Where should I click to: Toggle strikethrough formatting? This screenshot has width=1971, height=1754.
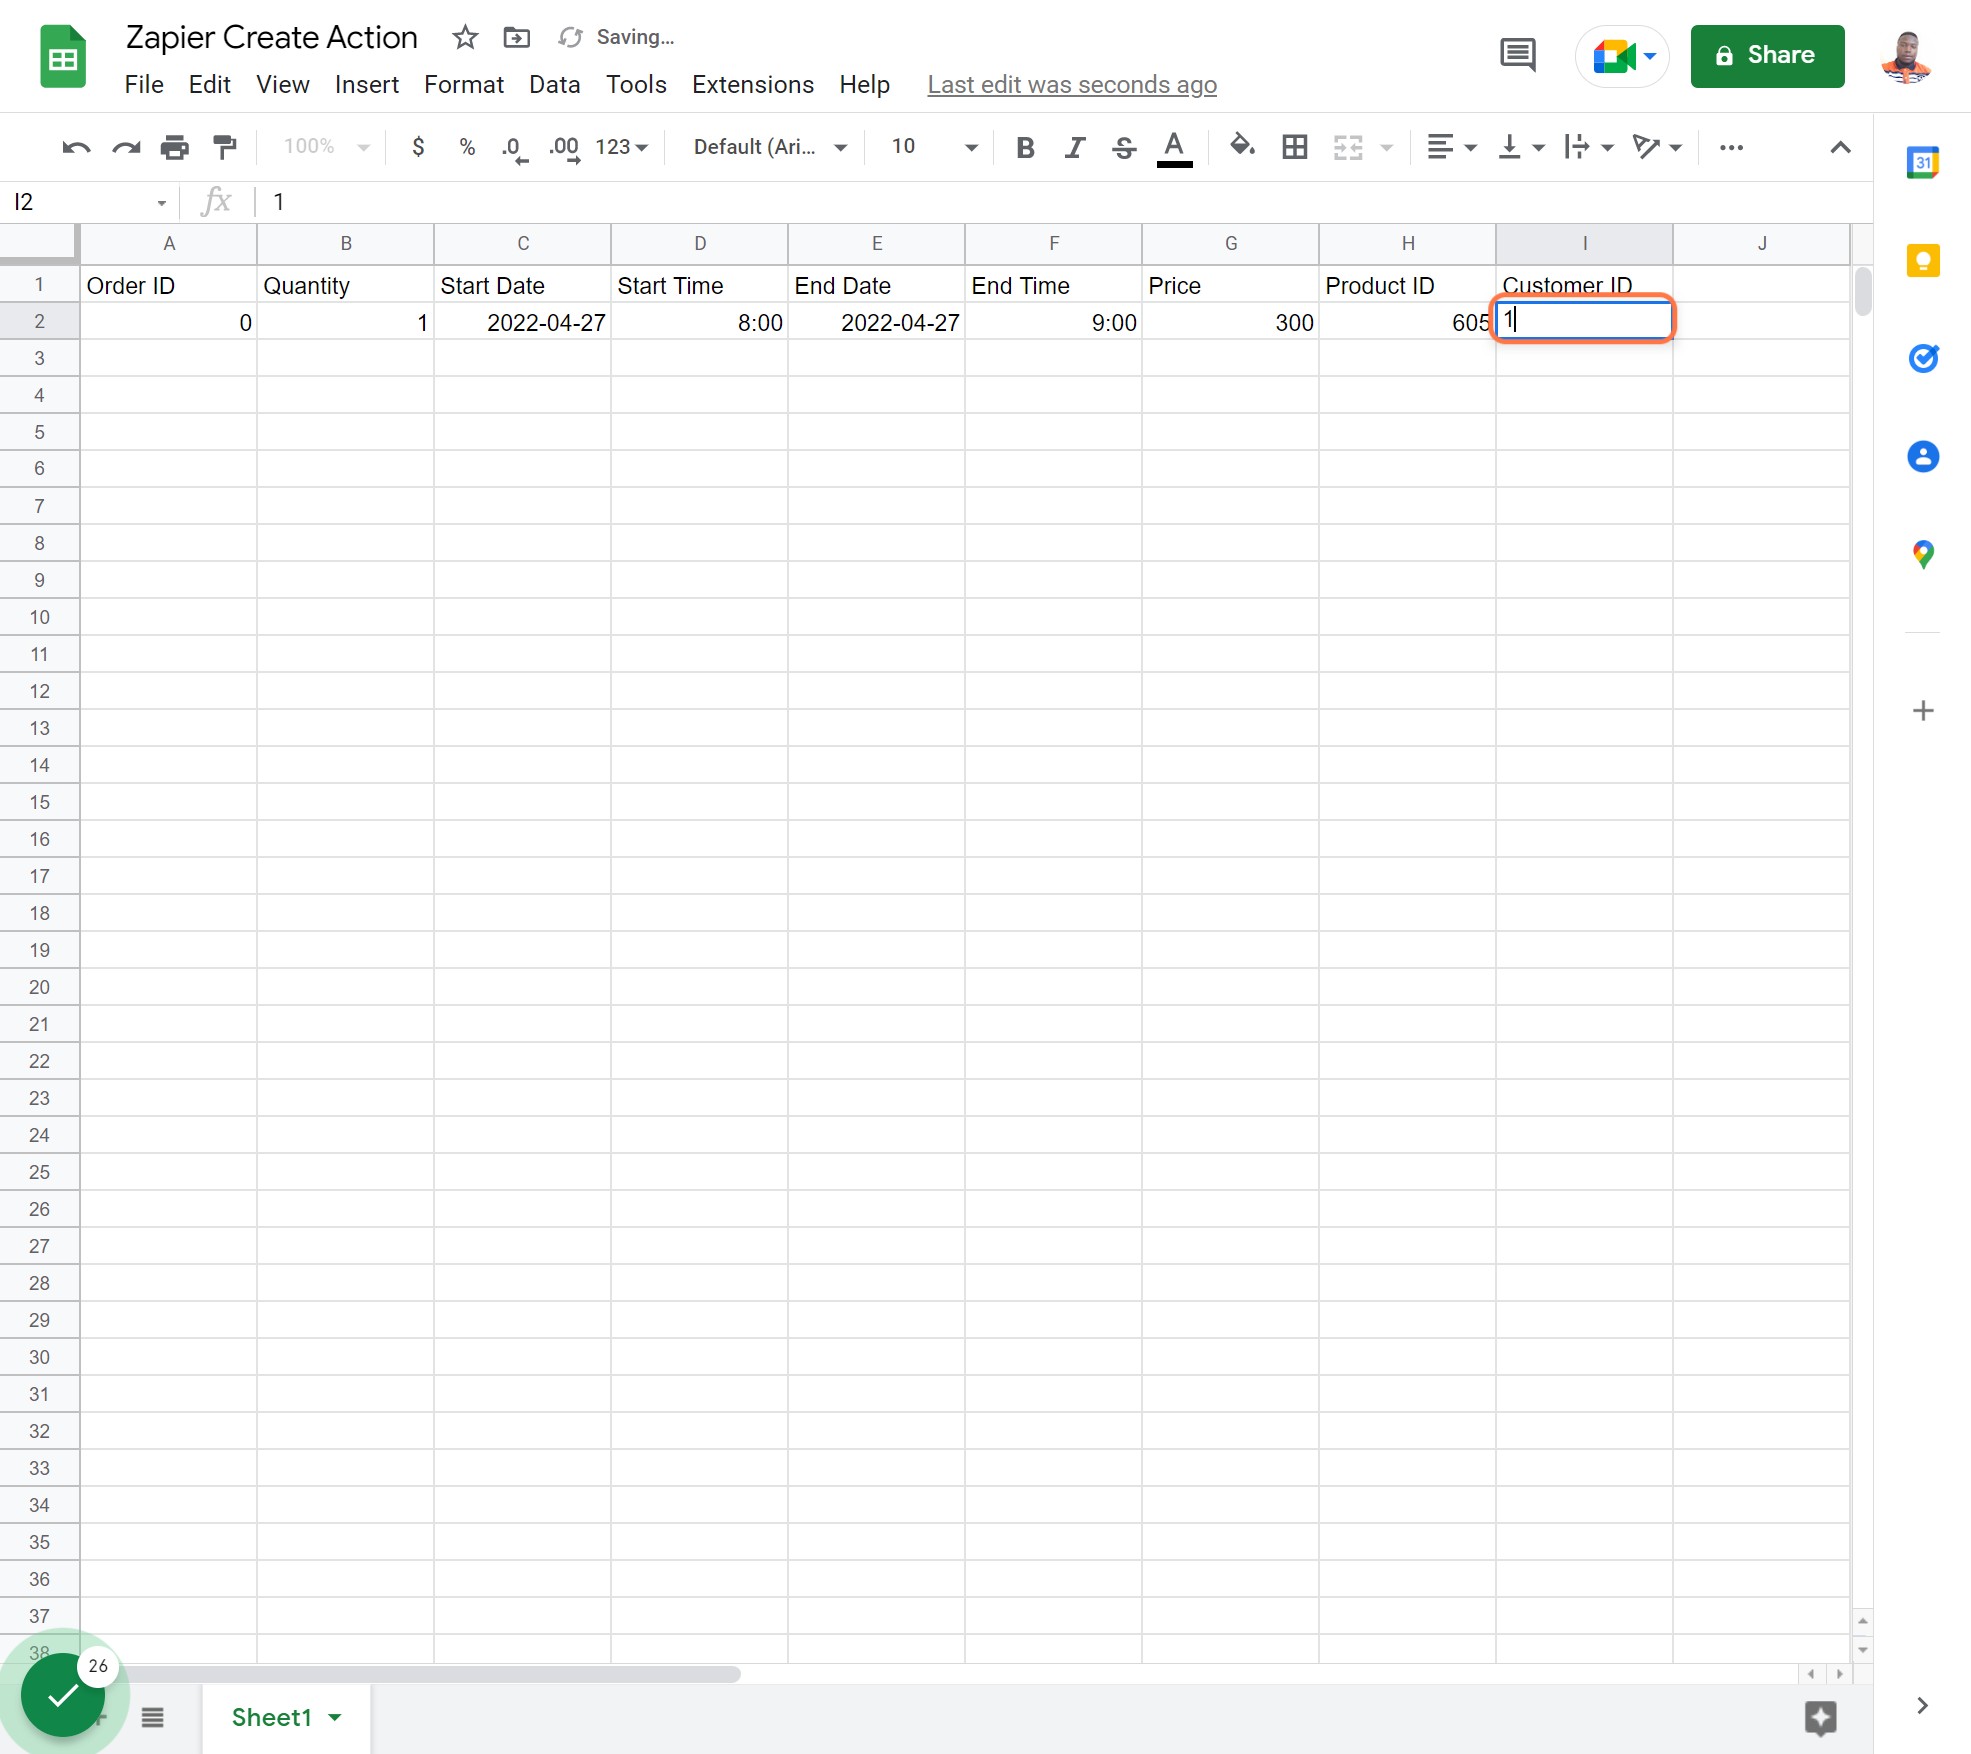[1124, 148]
